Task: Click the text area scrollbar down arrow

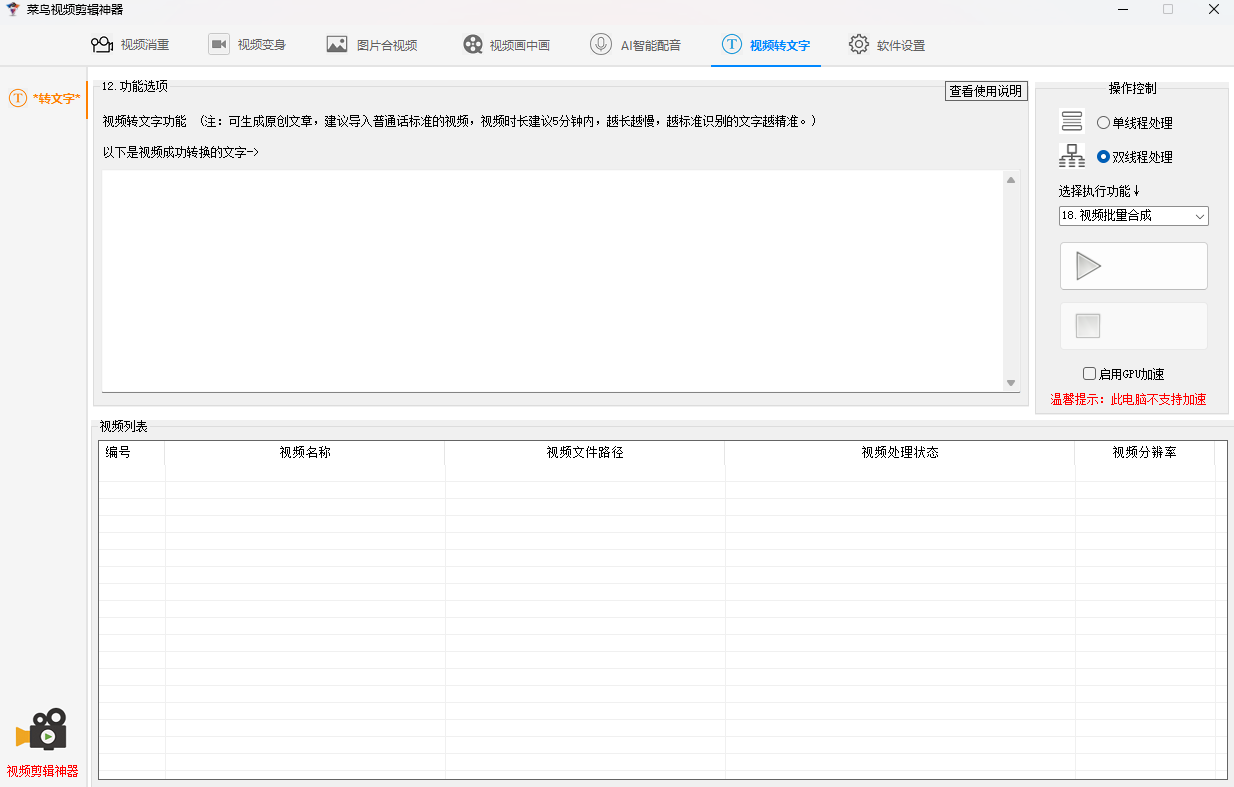Action: click(x=1011, y=383)
